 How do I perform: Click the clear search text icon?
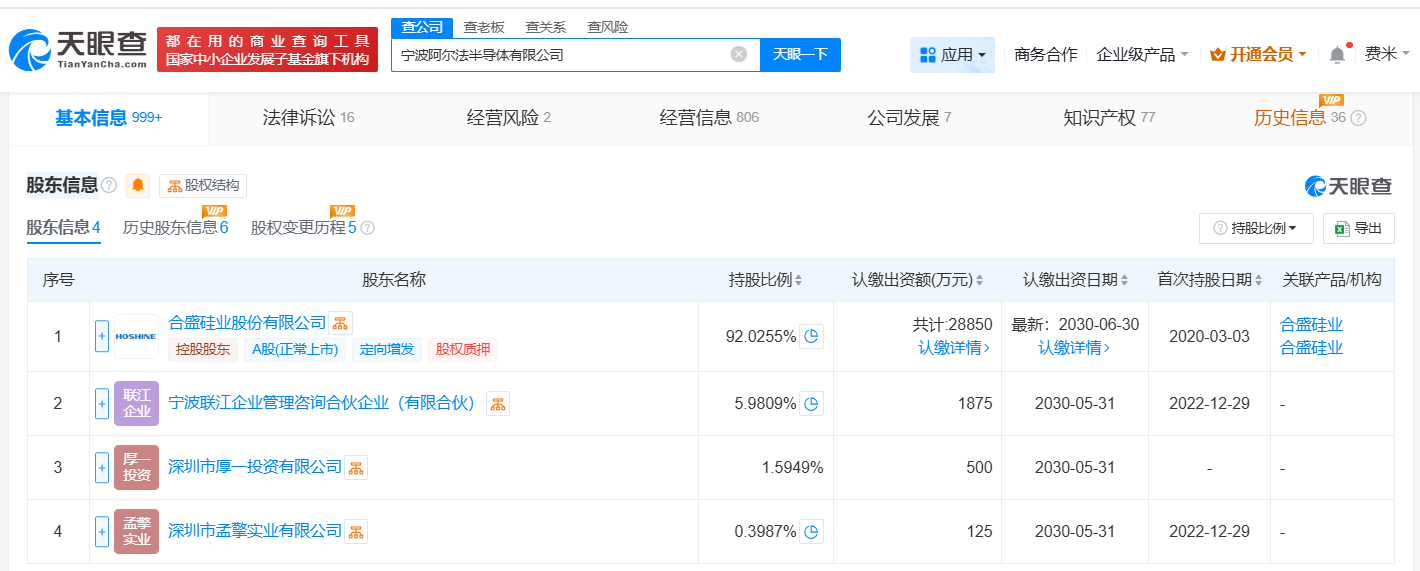pos(739,54)
